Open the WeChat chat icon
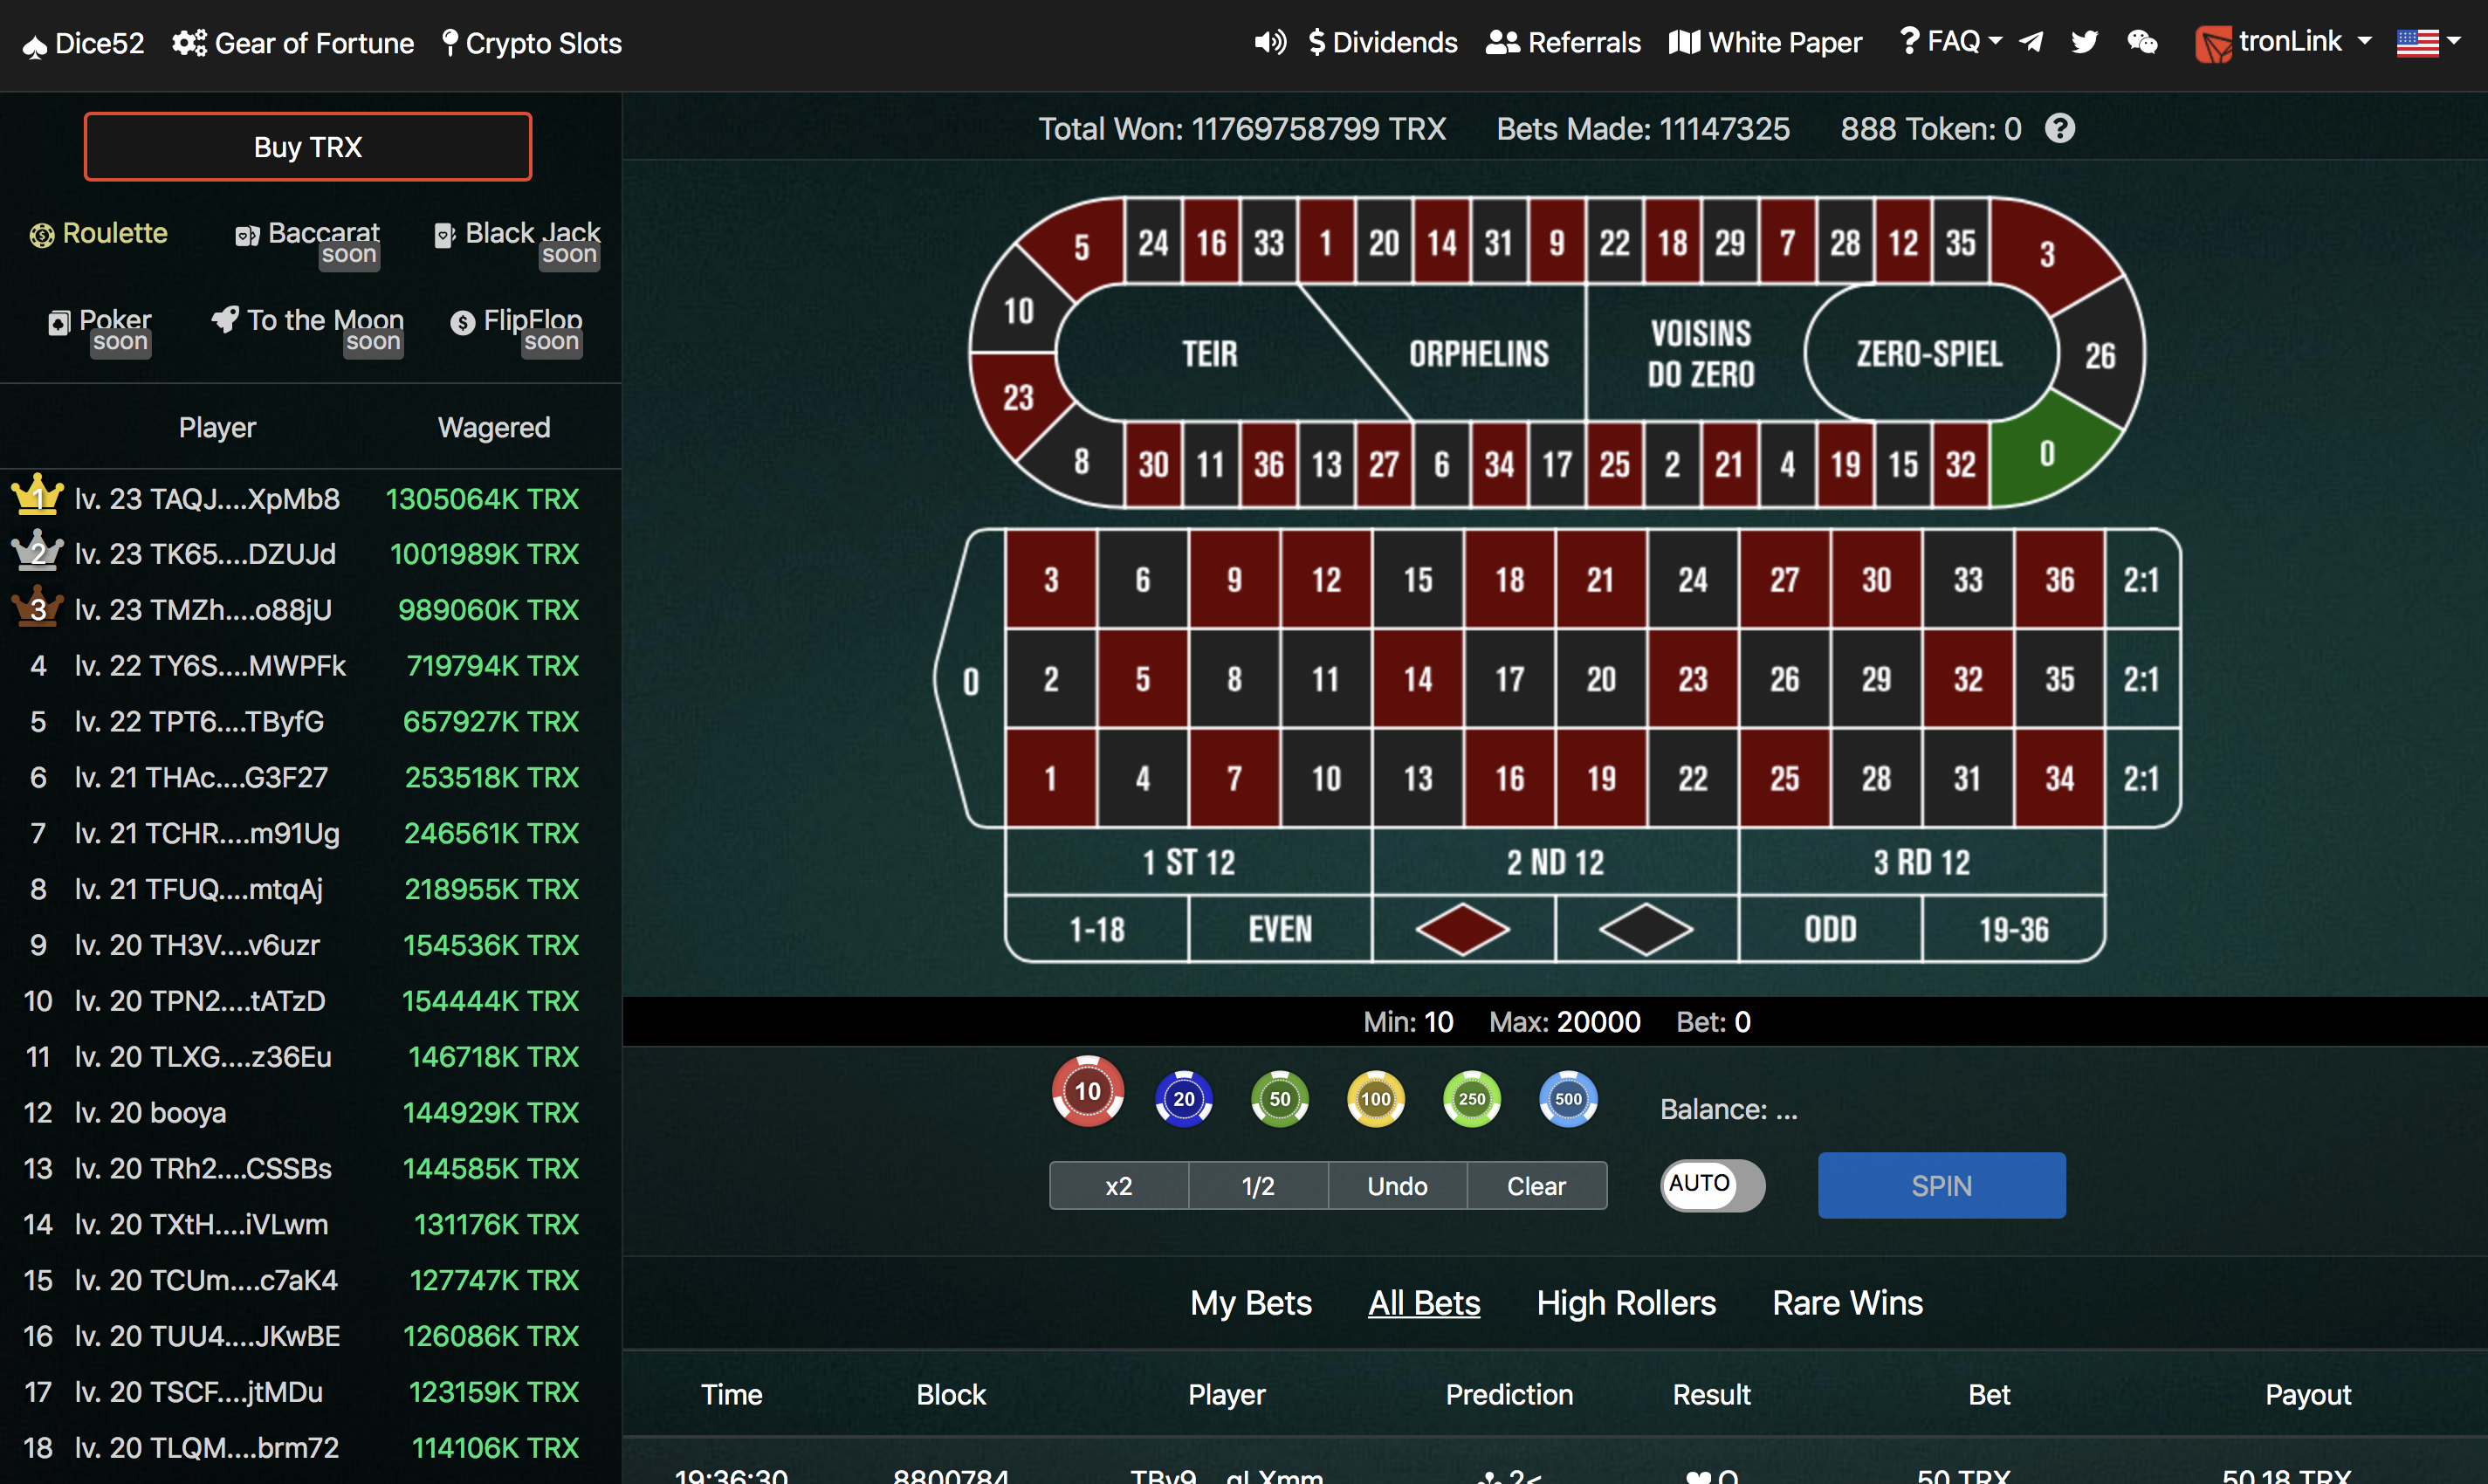Screen dimensions: 2488x1484 pyautogui.click(x=2141, y=42)
